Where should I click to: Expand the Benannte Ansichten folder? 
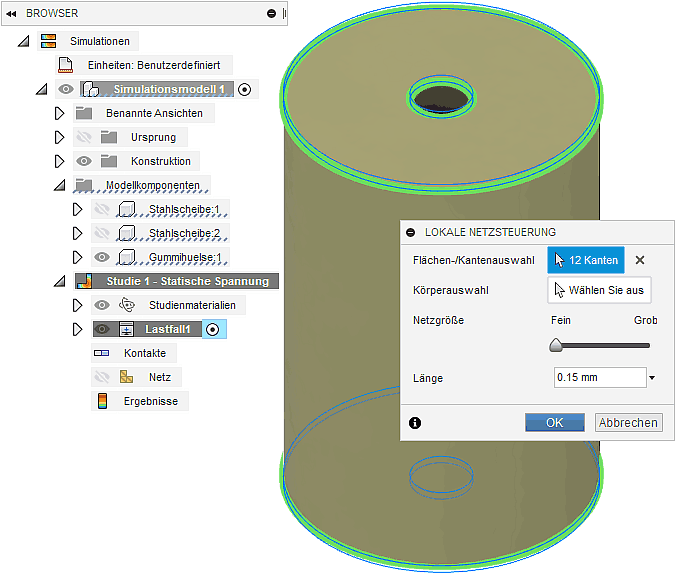tap(59, 113)
